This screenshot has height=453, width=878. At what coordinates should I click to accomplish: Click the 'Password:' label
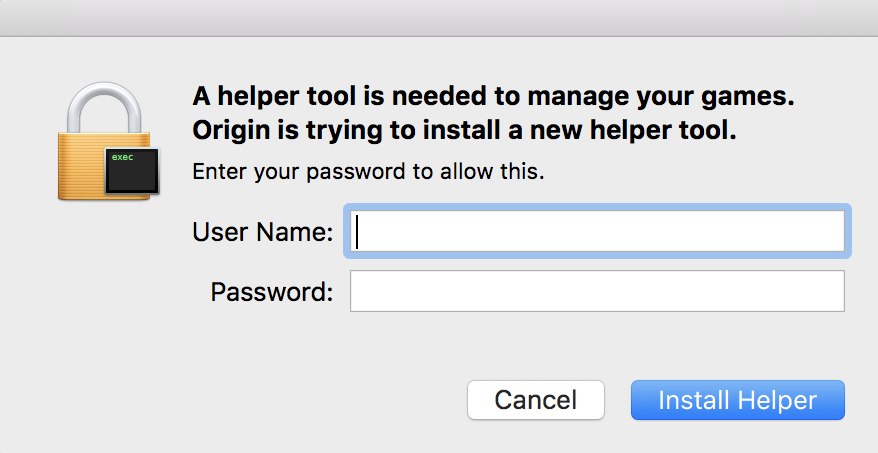(271, 292)
